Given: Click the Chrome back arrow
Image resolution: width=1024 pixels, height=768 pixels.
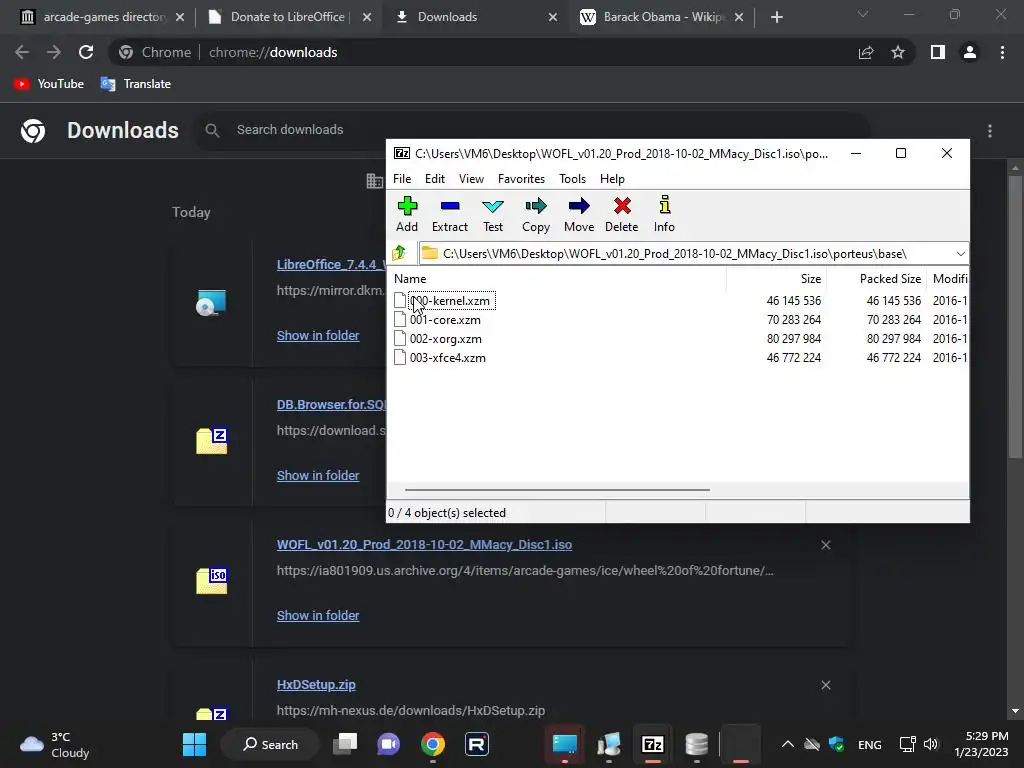Looking at the screenshot, I should point(22,52).
